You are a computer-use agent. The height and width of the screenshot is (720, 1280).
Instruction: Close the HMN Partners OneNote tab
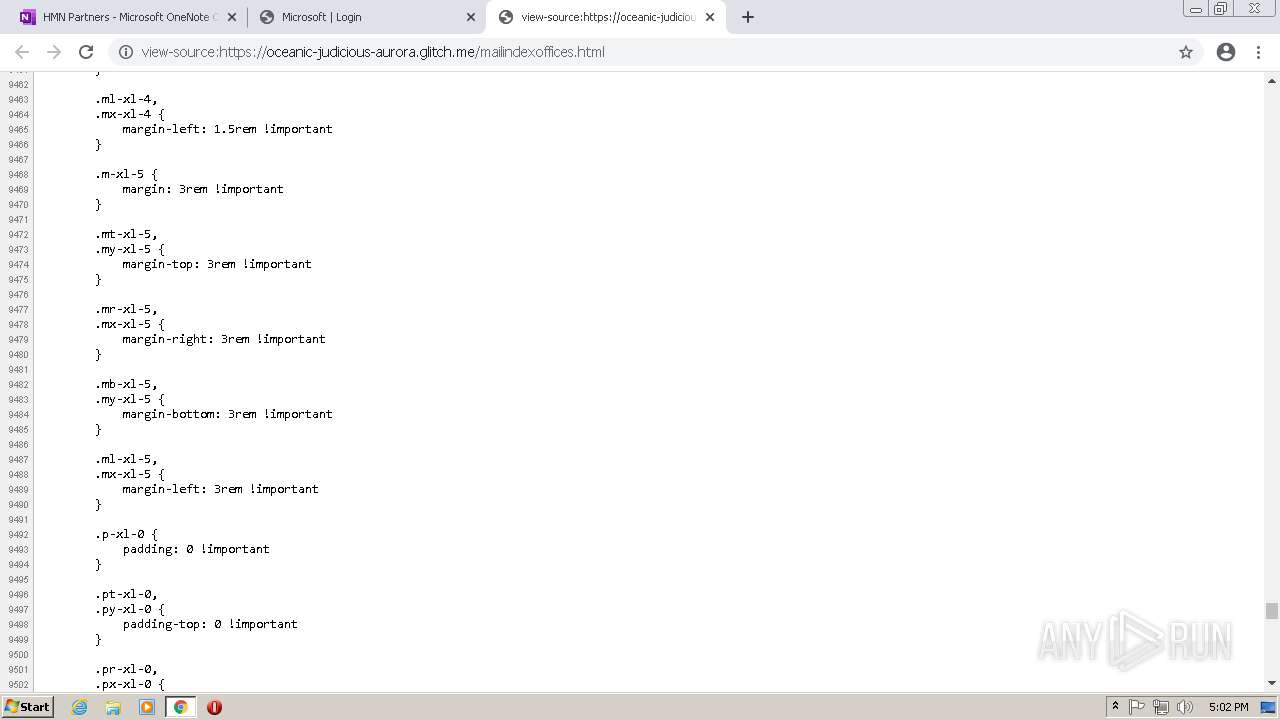[x=232, y=17]
